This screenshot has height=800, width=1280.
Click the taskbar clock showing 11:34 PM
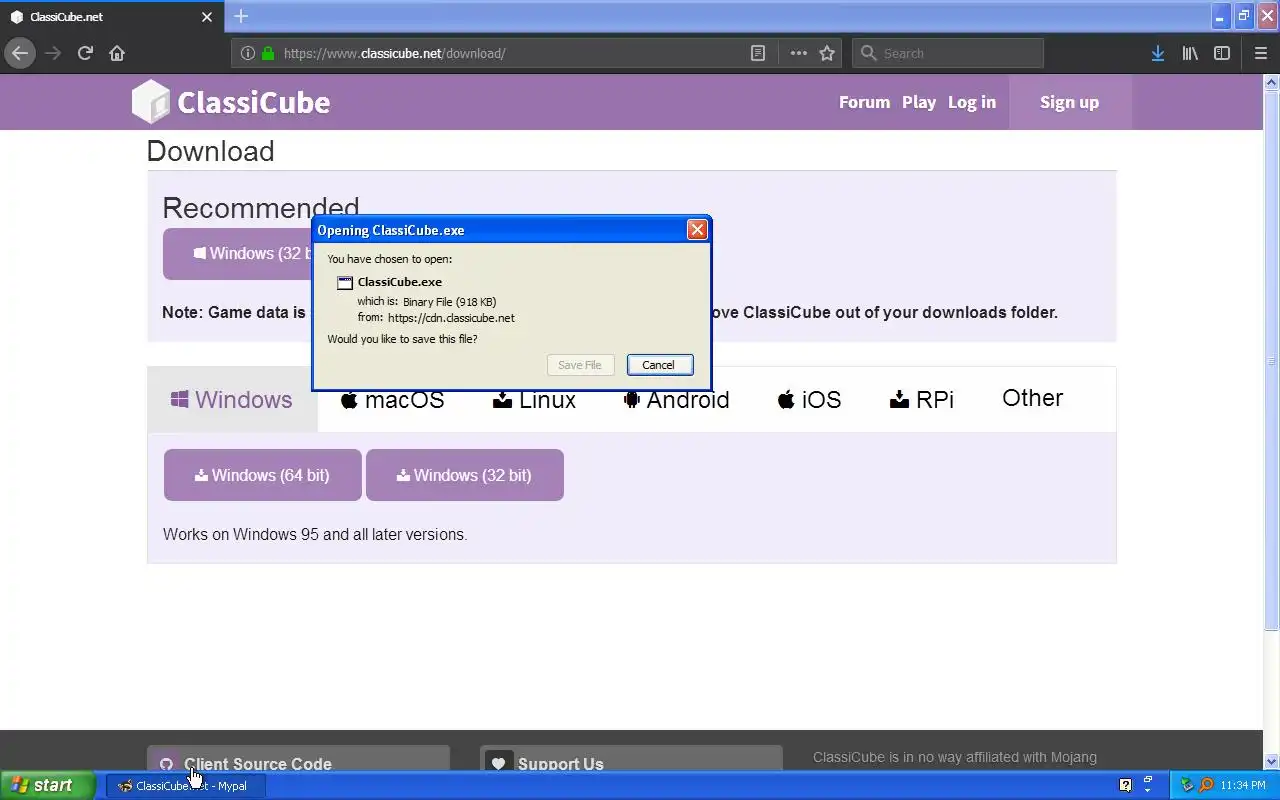coord(1242,786)
